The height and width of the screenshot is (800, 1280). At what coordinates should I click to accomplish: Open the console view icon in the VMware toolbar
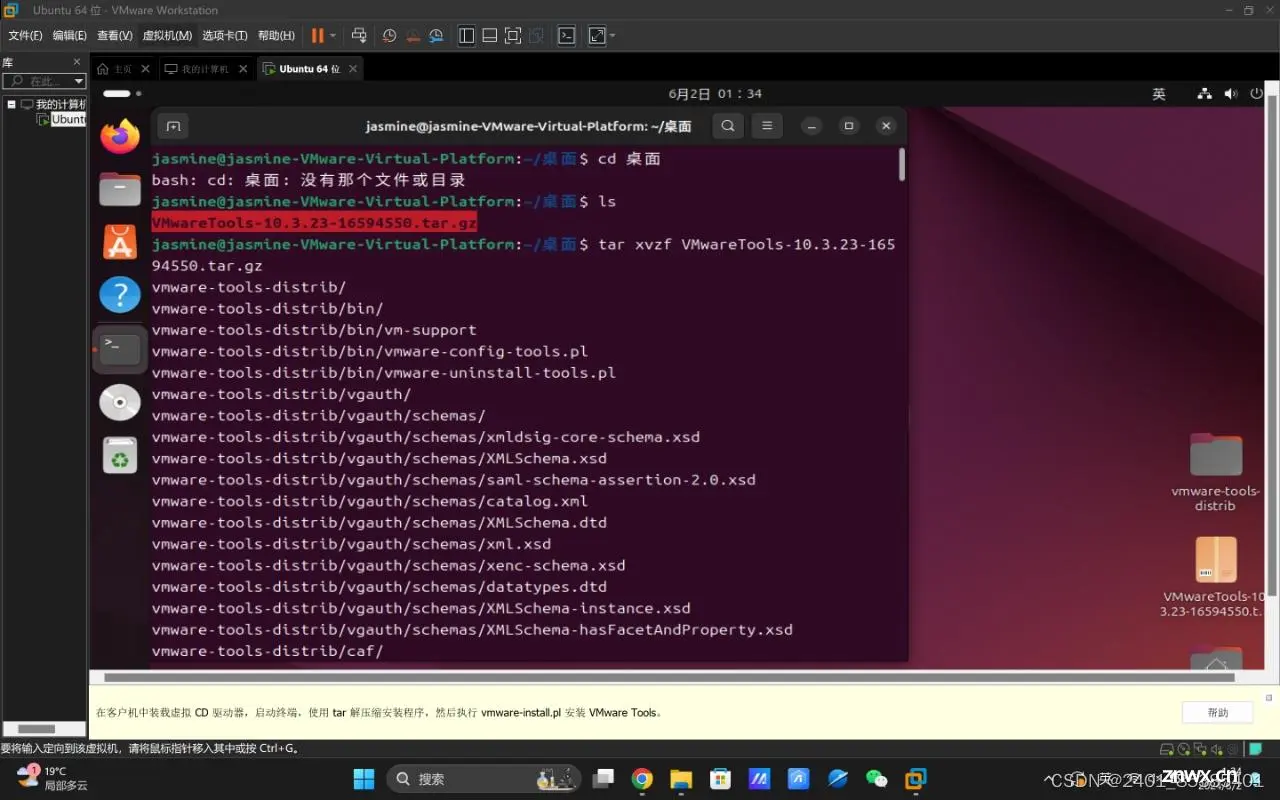click(566, 35)
